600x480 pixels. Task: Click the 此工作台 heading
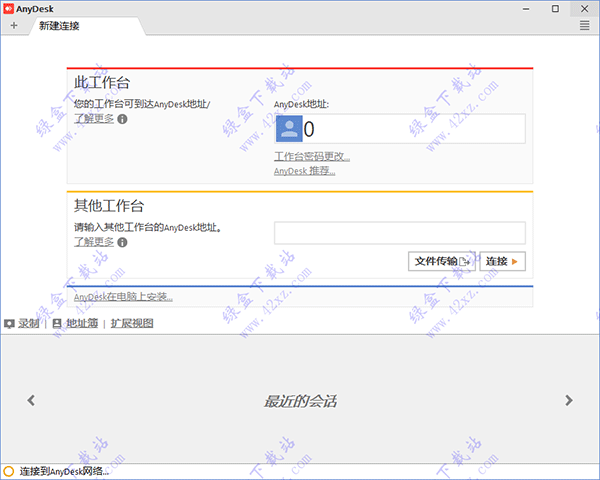pyautogui.click(x=102, y=83)
